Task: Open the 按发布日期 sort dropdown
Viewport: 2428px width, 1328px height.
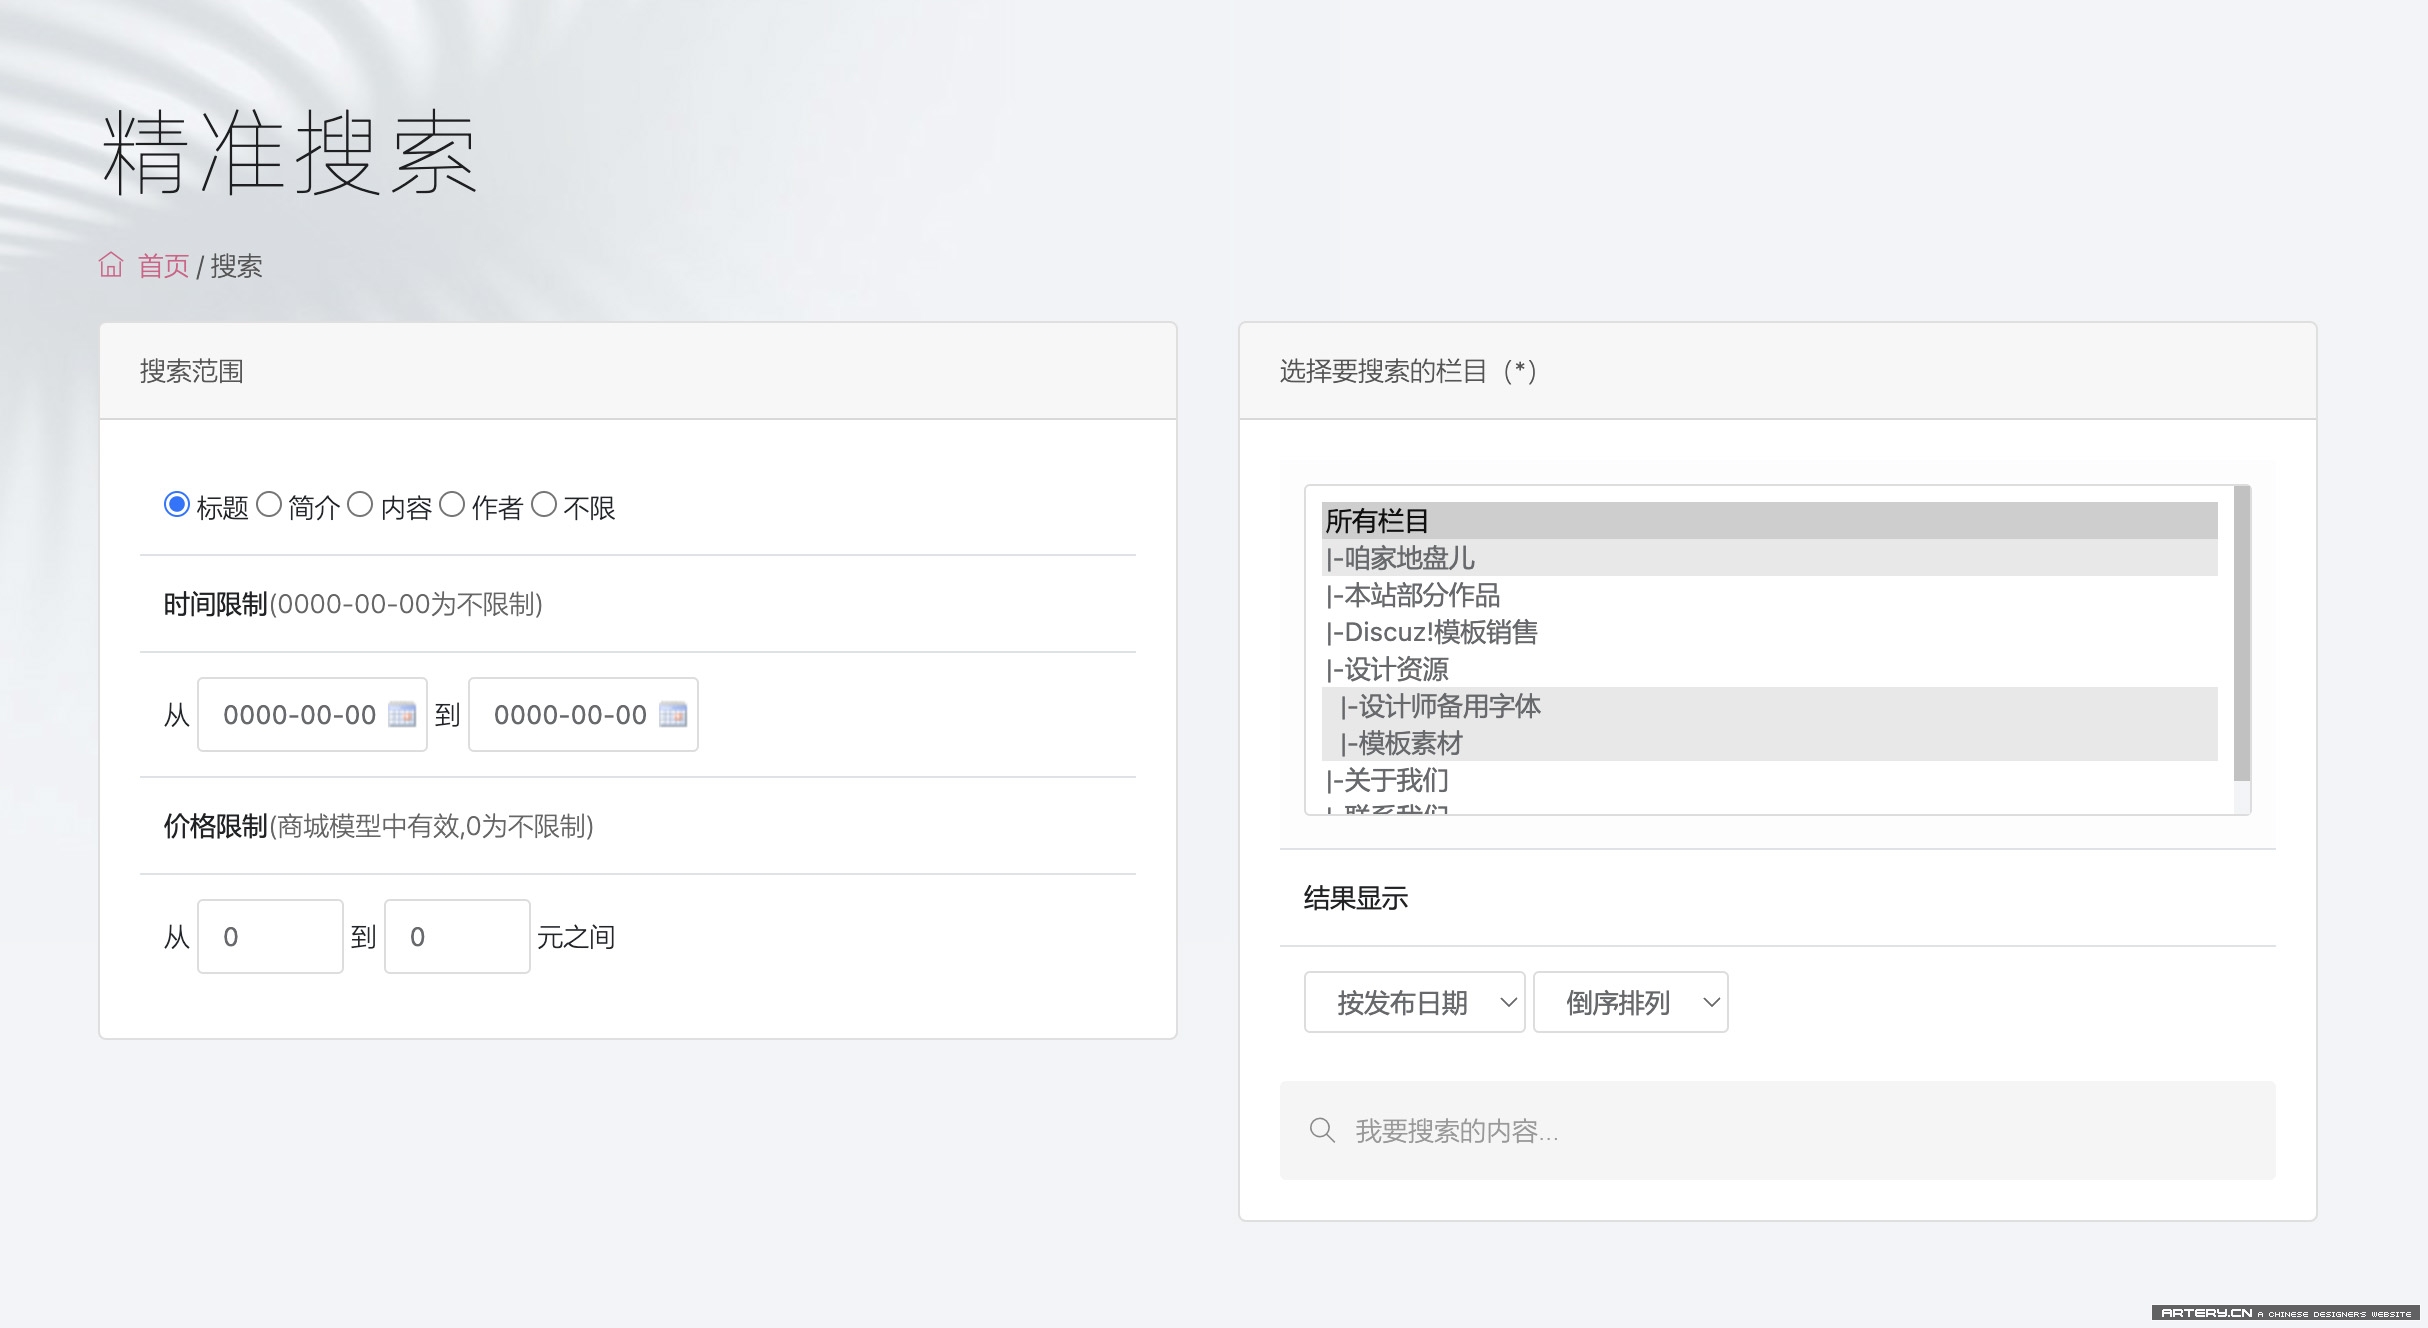Action: click(1414, 1002)
